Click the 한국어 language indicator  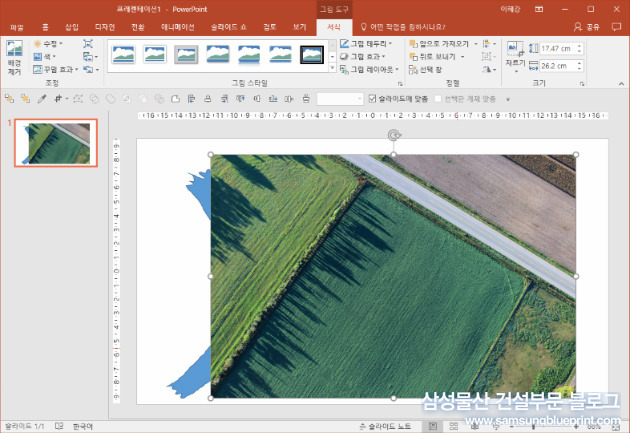coord(83,426)
